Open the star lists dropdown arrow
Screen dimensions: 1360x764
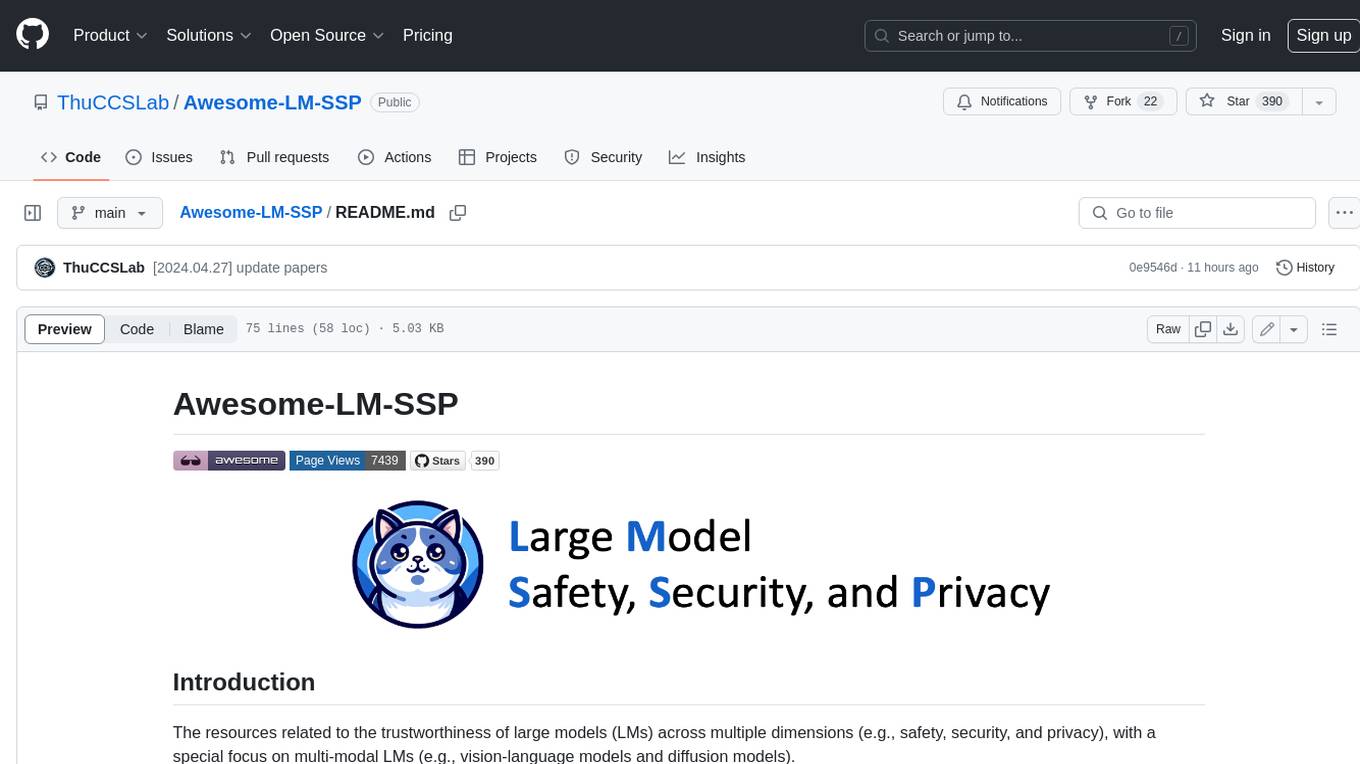tap(1319, 101)
